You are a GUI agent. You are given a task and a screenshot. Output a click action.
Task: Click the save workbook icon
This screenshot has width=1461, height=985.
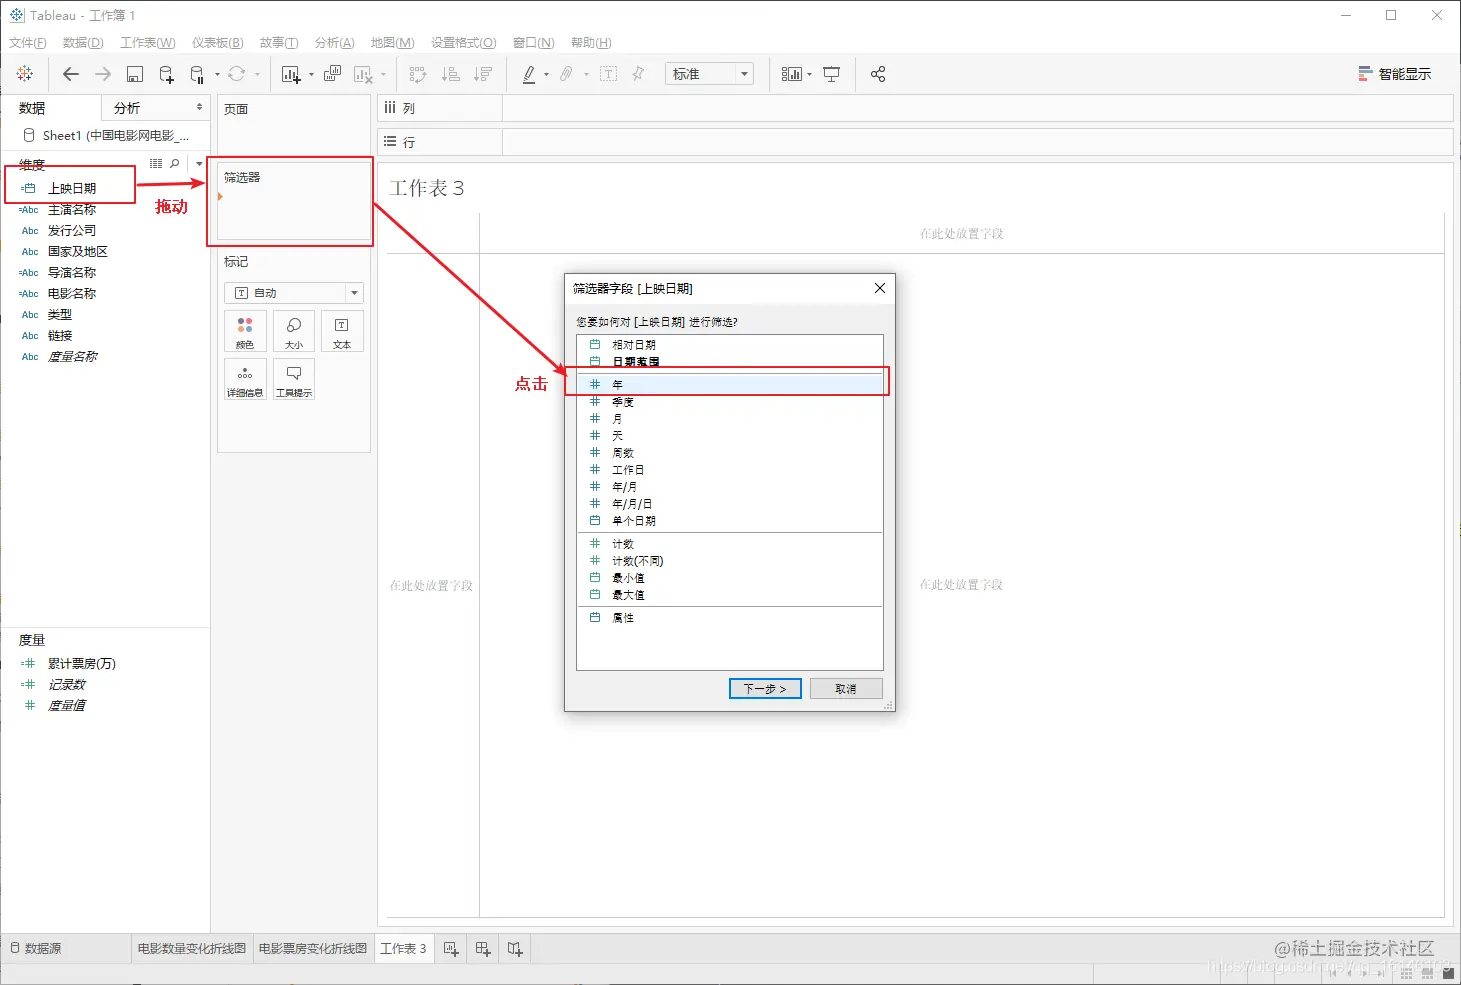coord(135,74)
